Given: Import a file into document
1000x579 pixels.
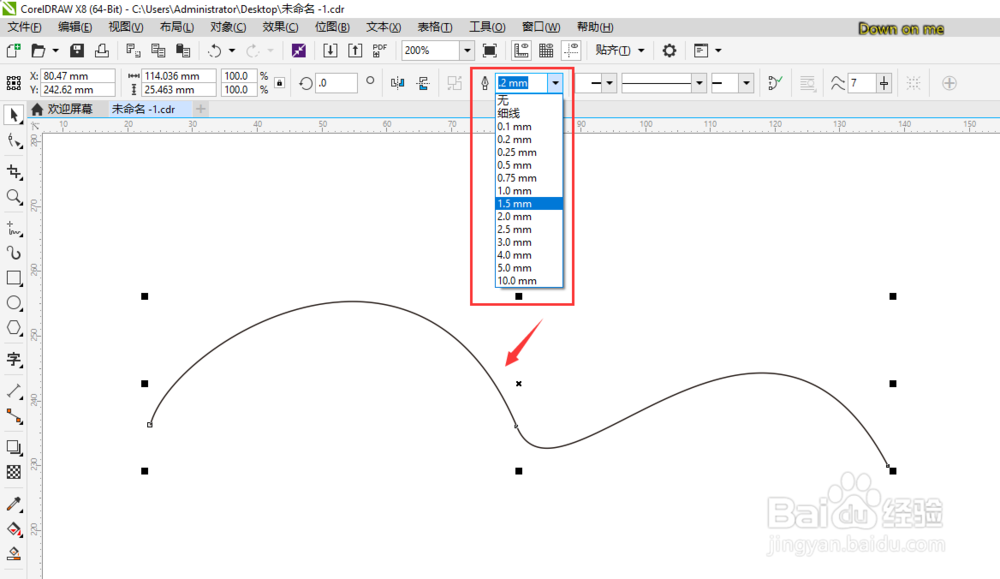Looking at the screenshot, I should coord(330,50).
